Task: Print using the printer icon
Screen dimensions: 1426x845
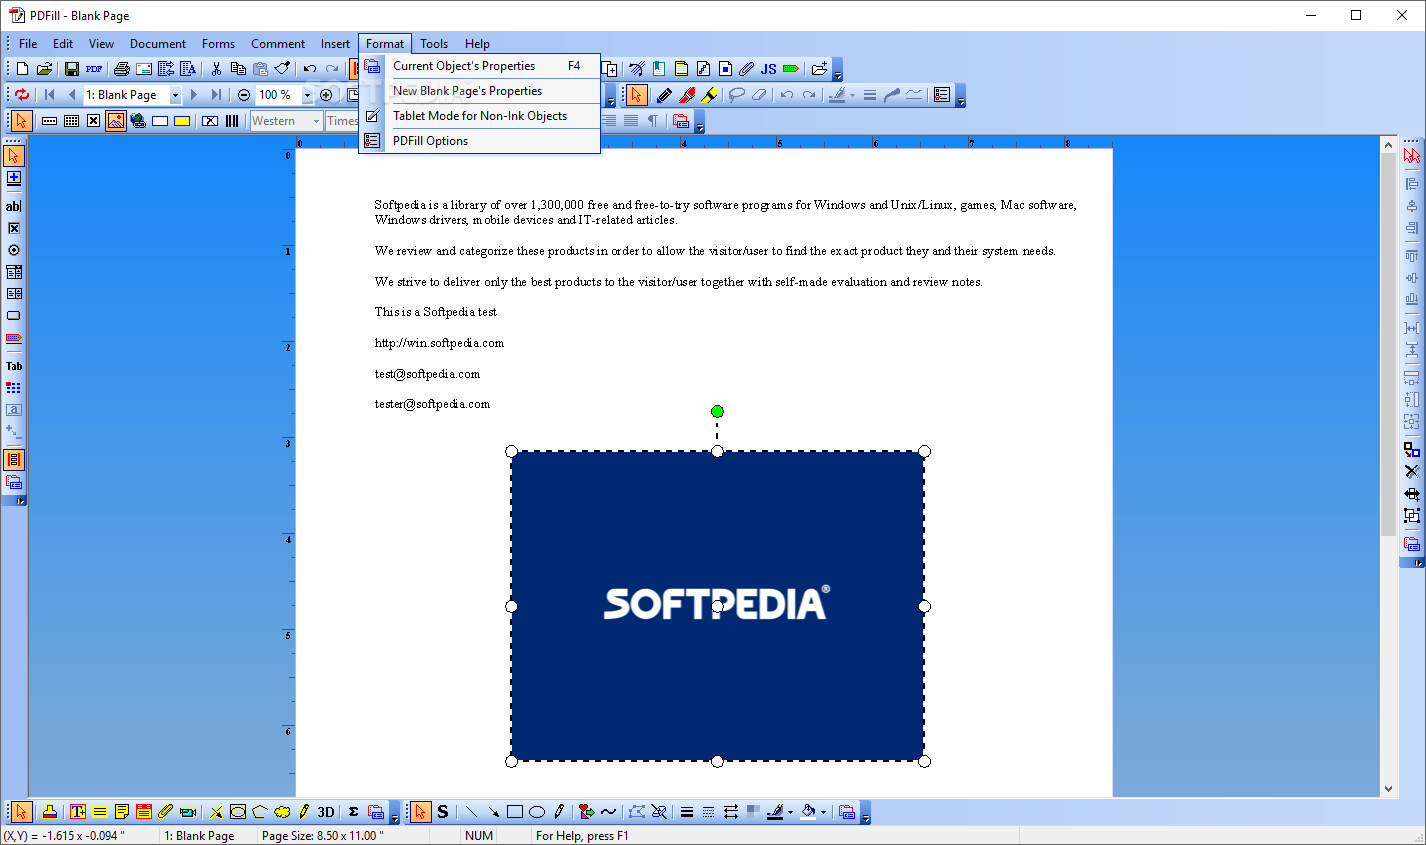Action: coord(122,69)
